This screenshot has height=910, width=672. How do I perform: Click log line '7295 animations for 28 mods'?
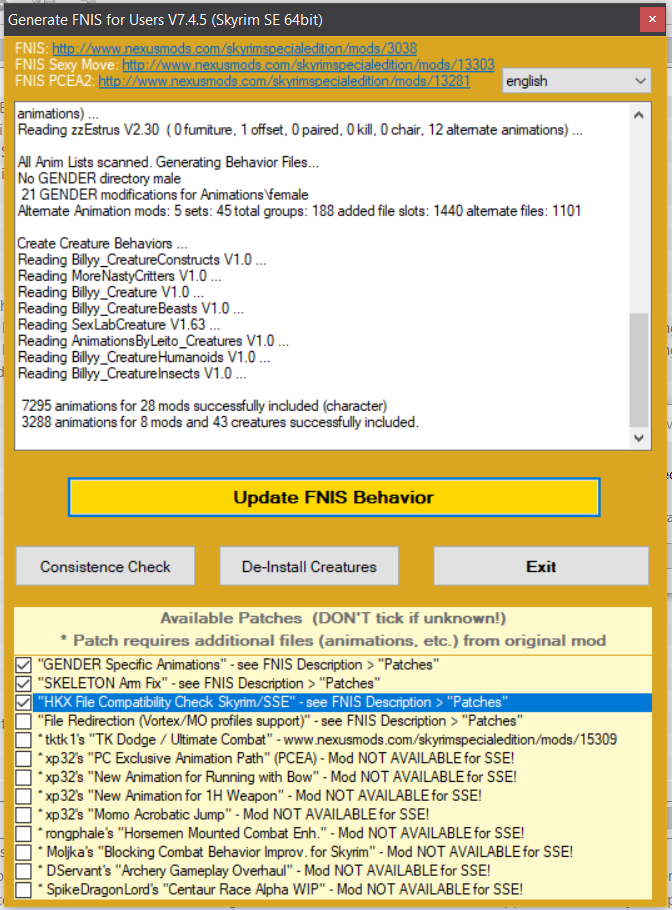(204, 406)
